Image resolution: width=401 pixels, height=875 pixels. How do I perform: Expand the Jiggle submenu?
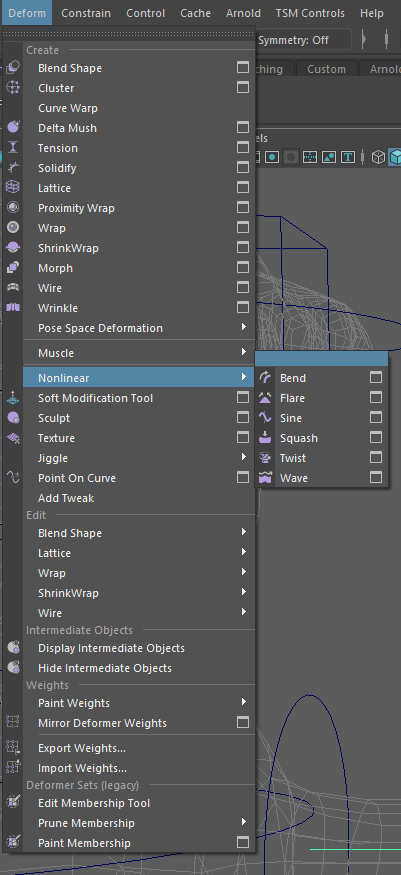point(244,458)
